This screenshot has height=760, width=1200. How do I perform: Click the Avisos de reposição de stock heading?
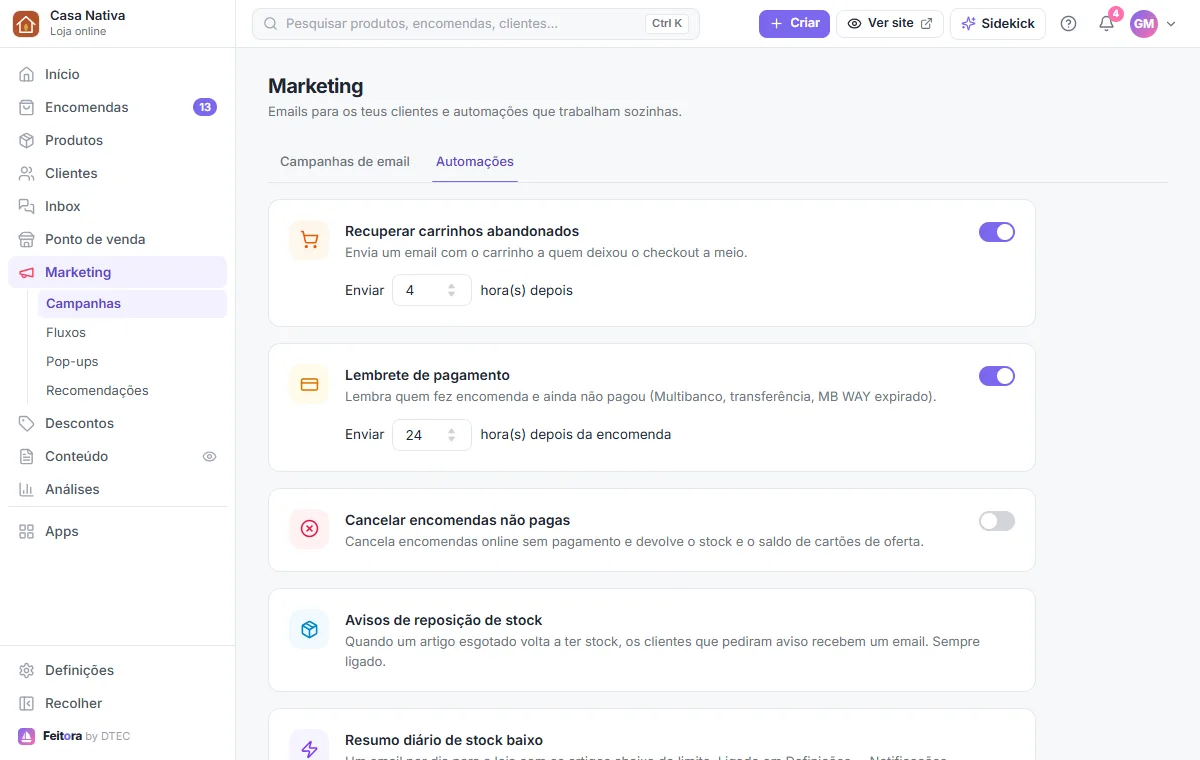click(x=444, y=620)
